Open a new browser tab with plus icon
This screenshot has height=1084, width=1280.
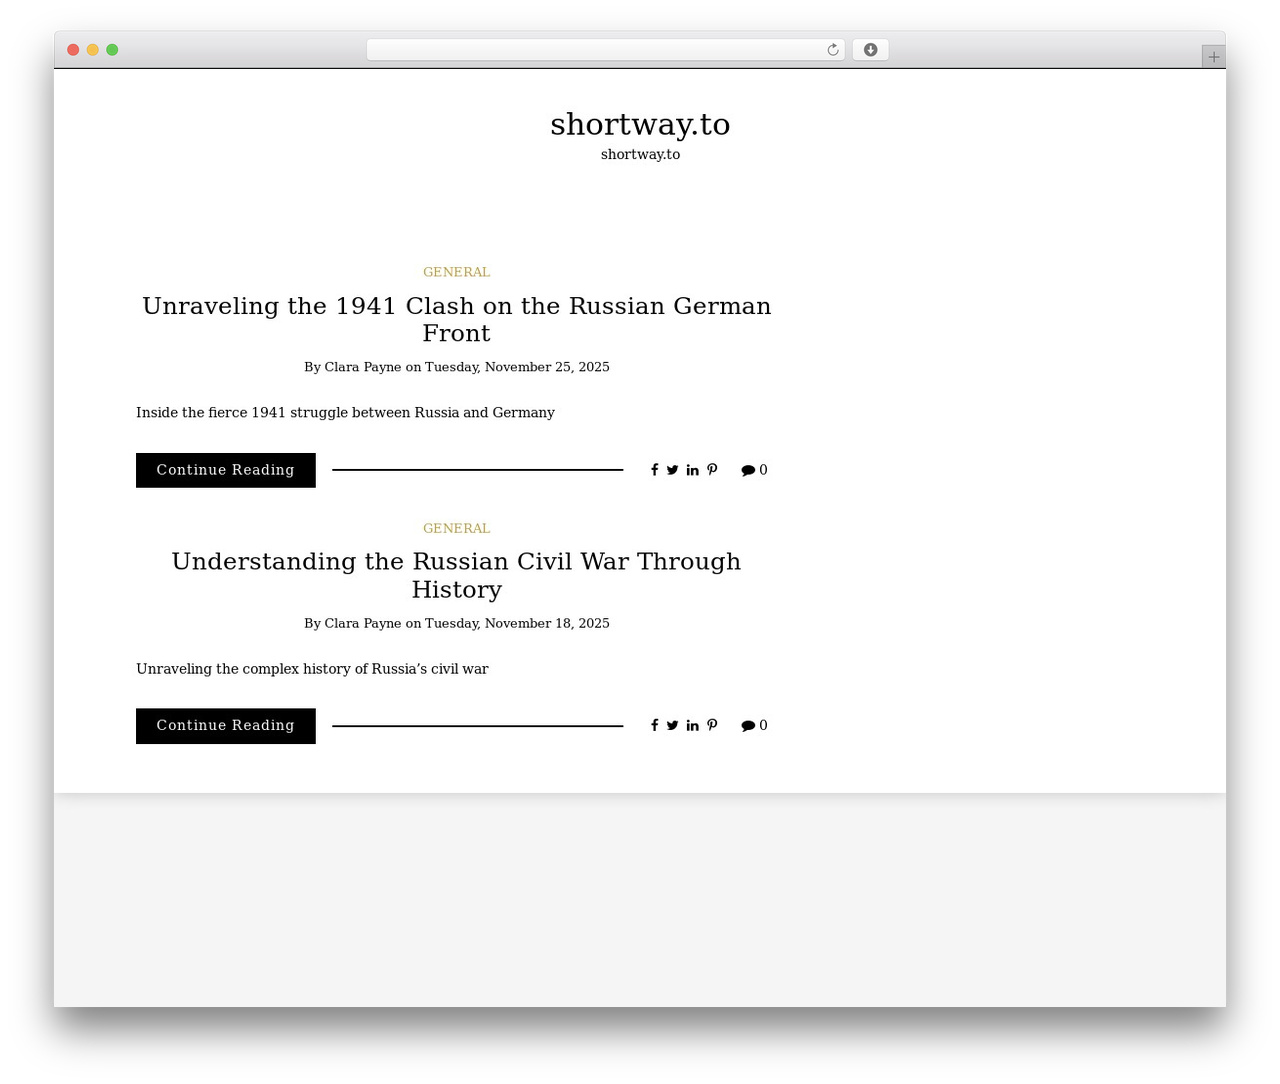1213,57
